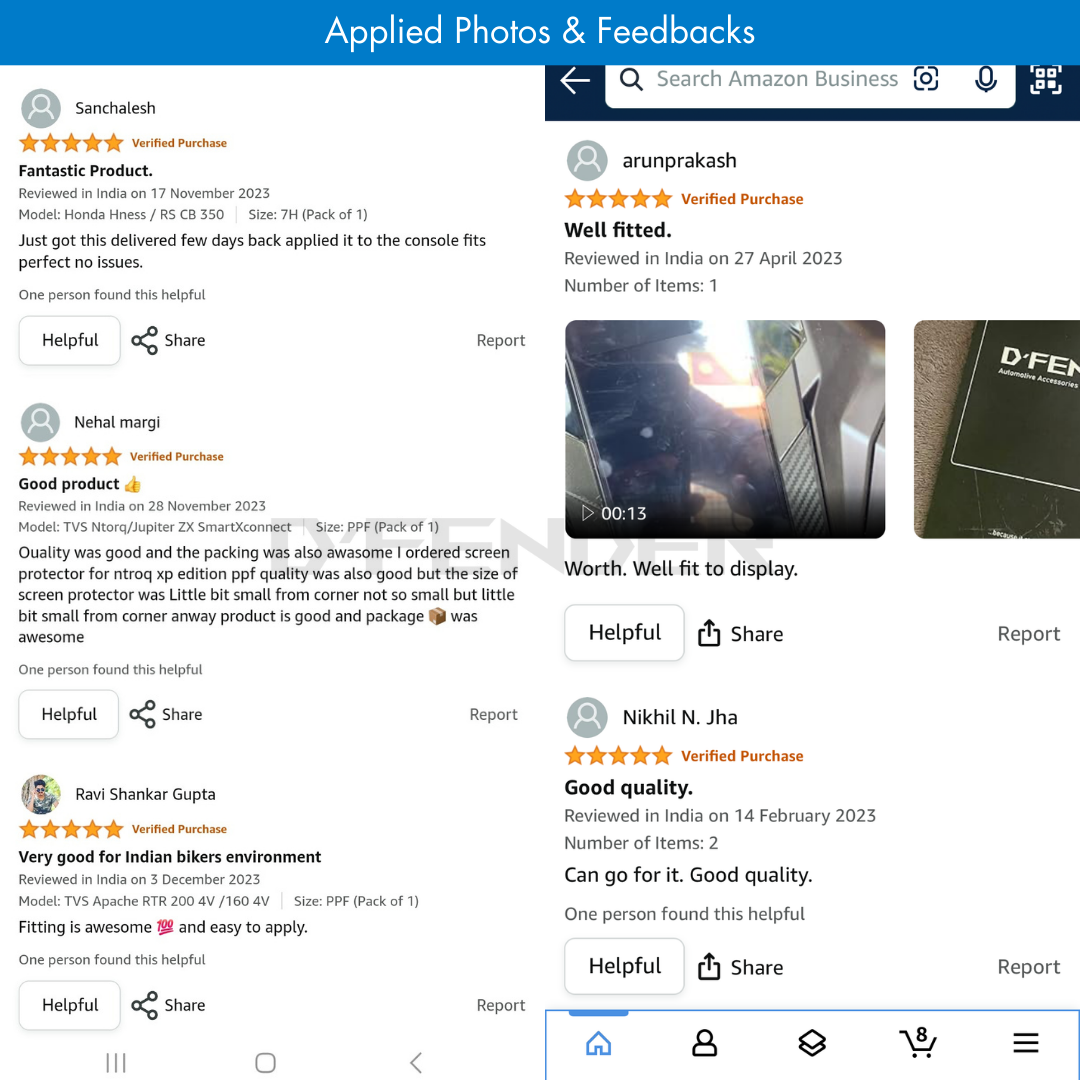Image resolution: width=1080 pixels, height=1080 pixels.
Task: Open the QR code scanner icon
Action: (1046, 80)
